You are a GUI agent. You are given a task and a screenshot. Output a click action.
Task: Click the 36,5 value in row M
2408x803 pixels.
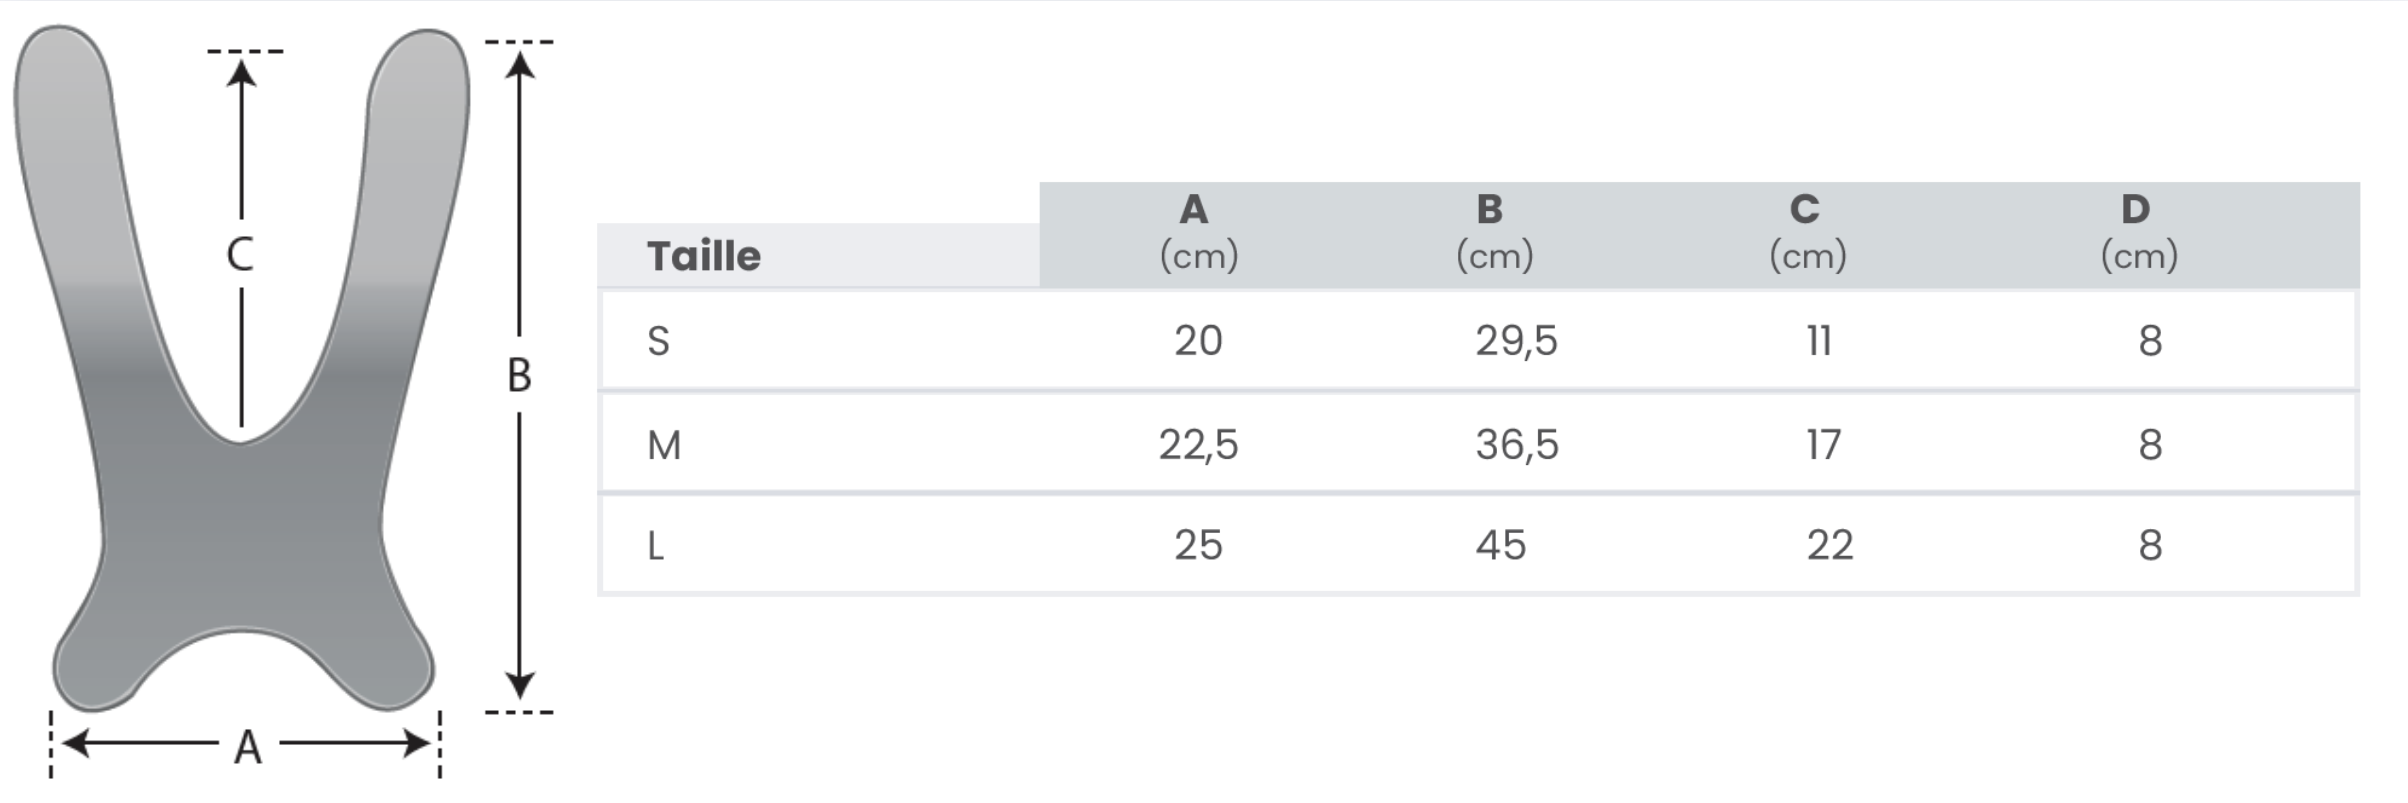coord(1516,445)
